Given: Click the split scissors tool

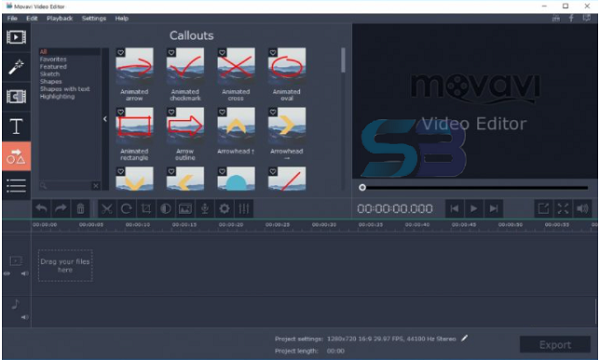Looking at the screenshot, I should click(107, 209).
